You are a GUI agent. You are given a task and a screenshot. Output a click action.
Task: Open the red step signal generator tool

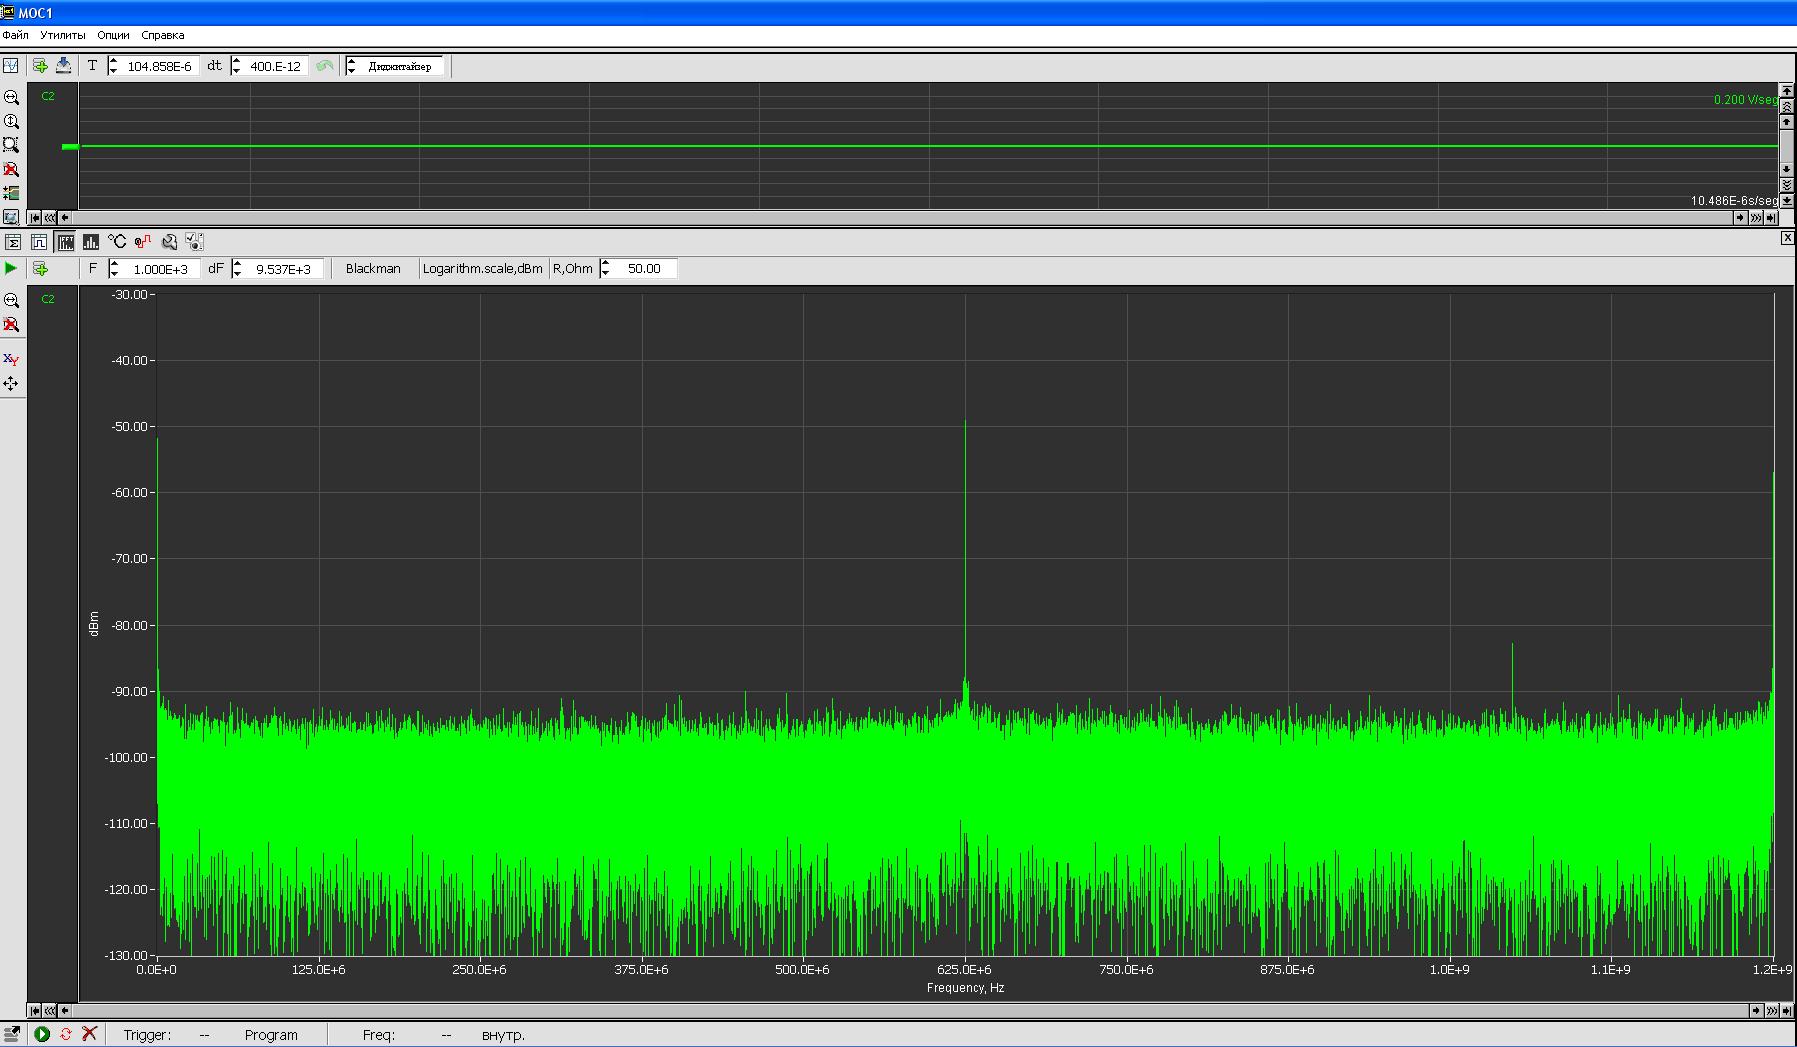143,242
